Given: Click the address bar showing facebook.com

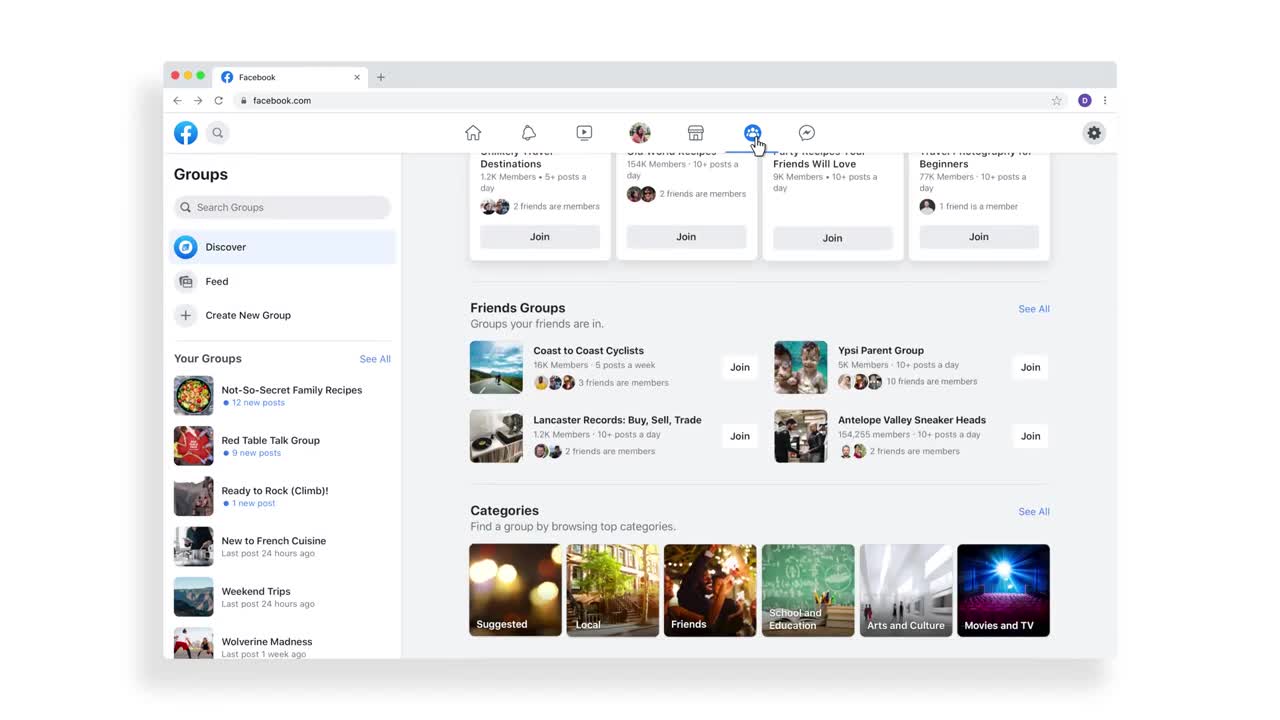Looking at the screenshot, I should point(650,101).
